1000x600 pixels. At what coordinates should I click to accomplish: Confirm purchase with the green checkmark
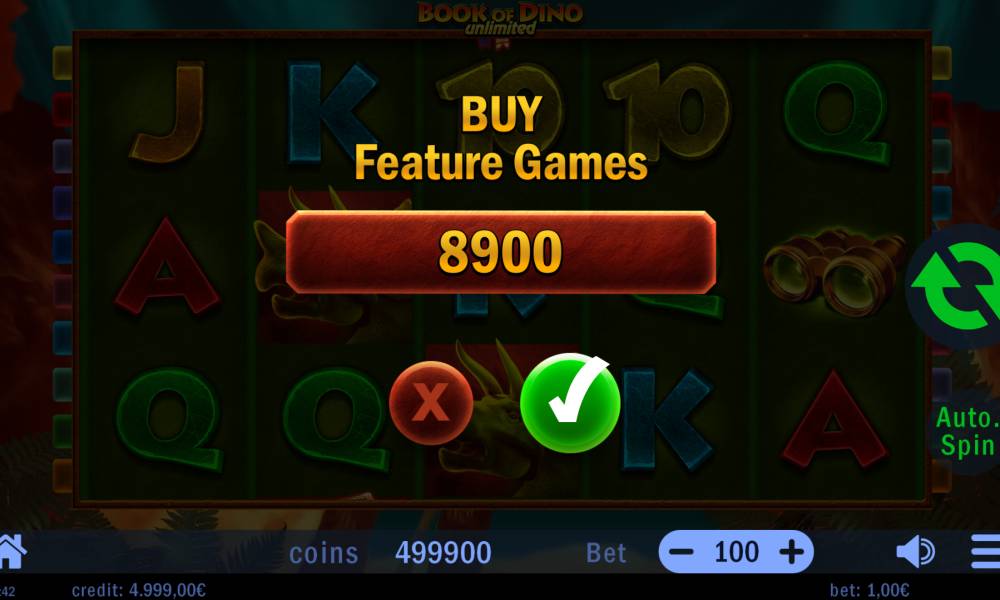tap(570, 403)
